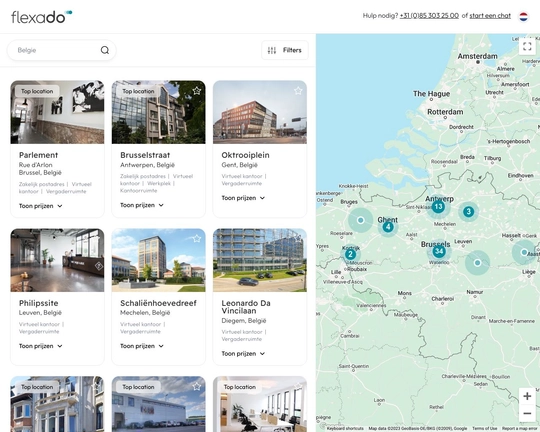The image size is (540, 432).
Task: Click the Parlement listing title
Action: pos(38,155)
